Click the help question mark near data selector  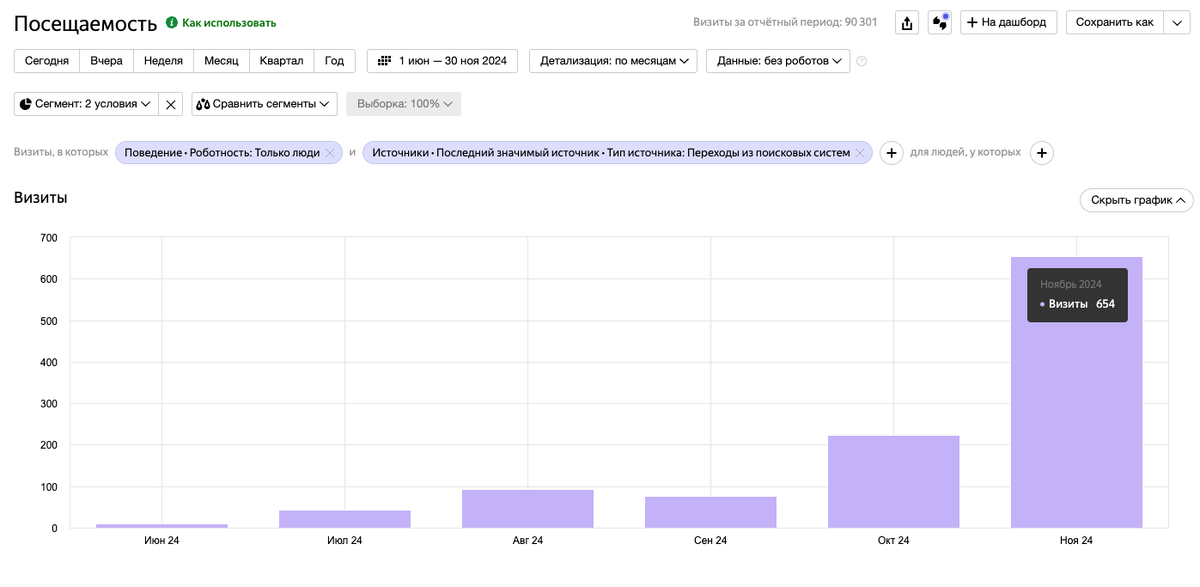pyautogui.click(x=862, y=61)
